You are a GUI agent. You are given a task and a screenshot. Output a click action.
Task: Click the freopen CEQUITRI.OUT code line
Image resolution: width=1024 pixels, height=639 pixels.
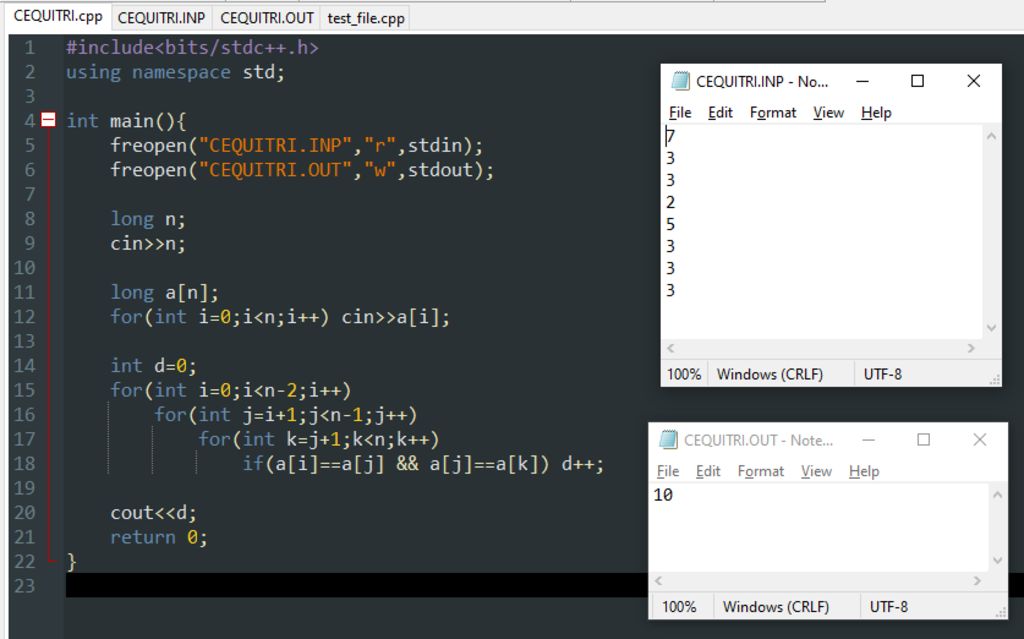coord(302,170)
